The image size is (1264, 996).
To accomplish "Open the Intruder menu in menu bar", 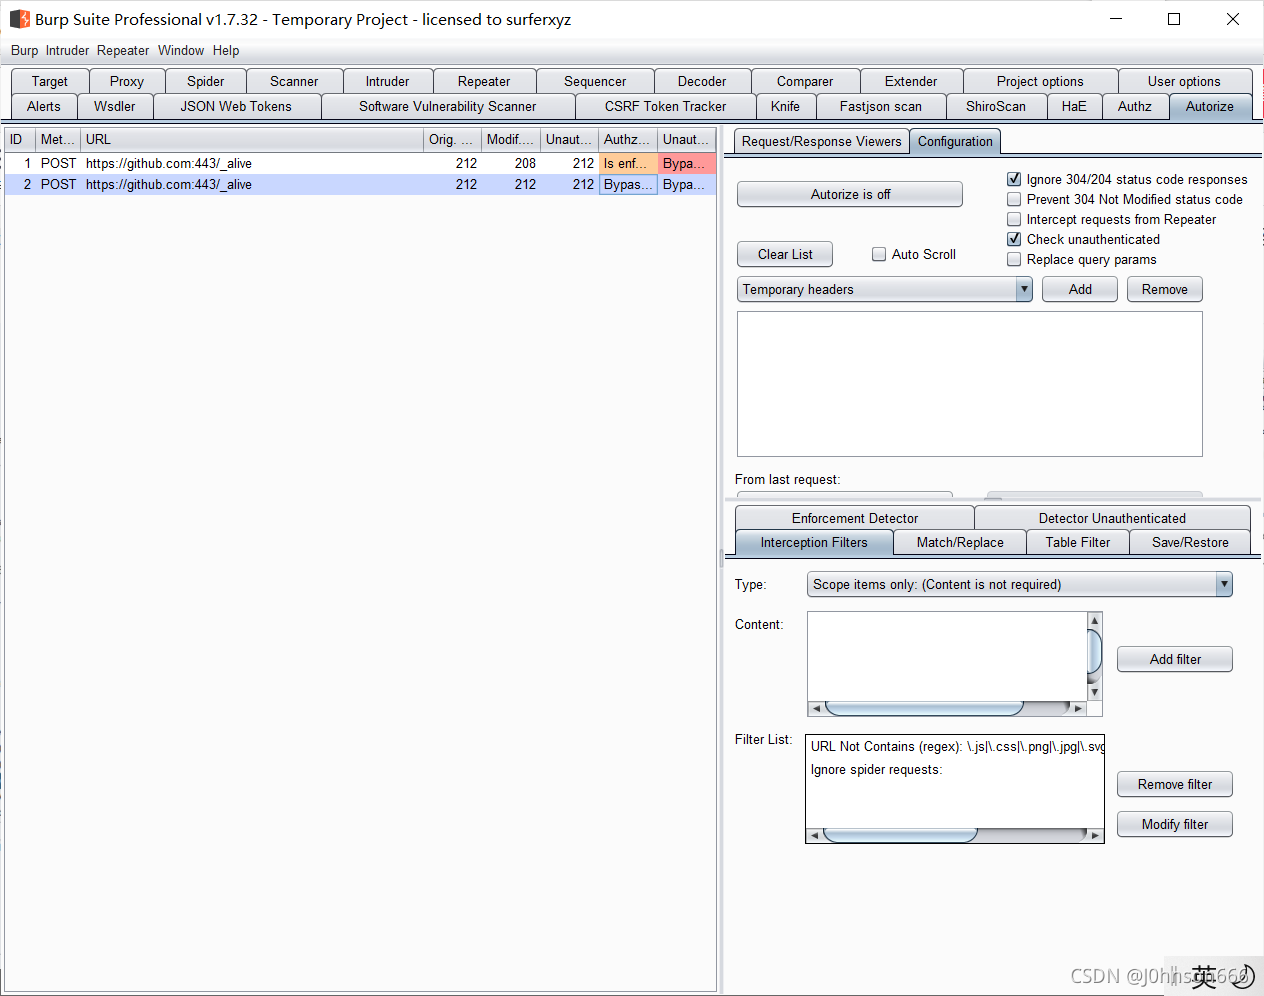I will click(x=67, y=50).
